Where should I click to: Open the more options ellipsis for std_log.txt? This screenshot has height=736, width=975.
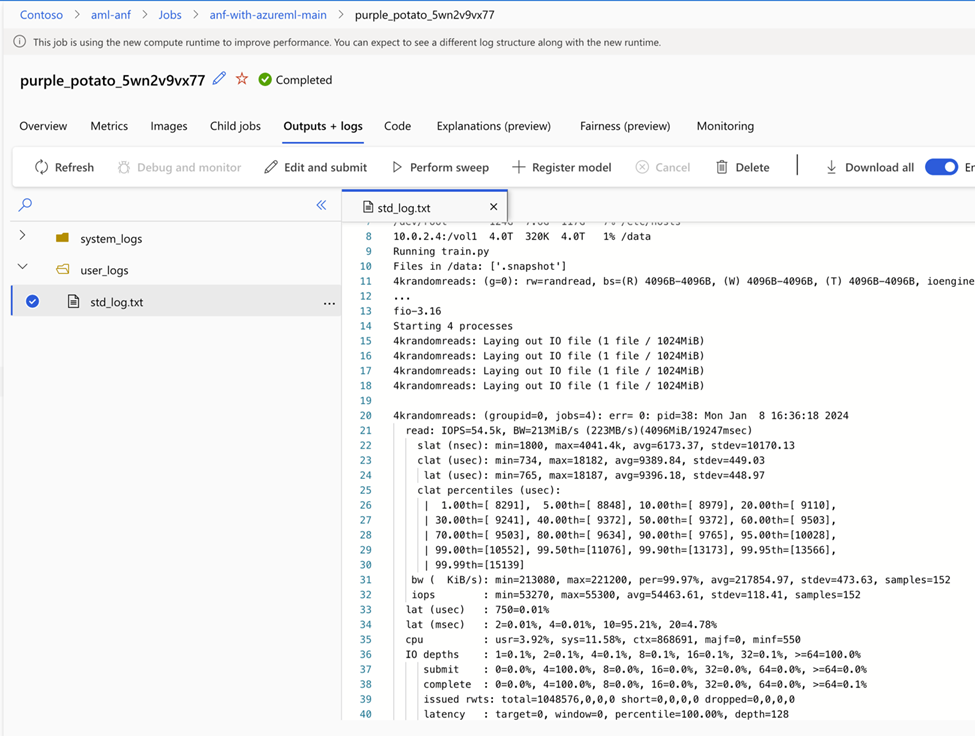tap(329, 303)
